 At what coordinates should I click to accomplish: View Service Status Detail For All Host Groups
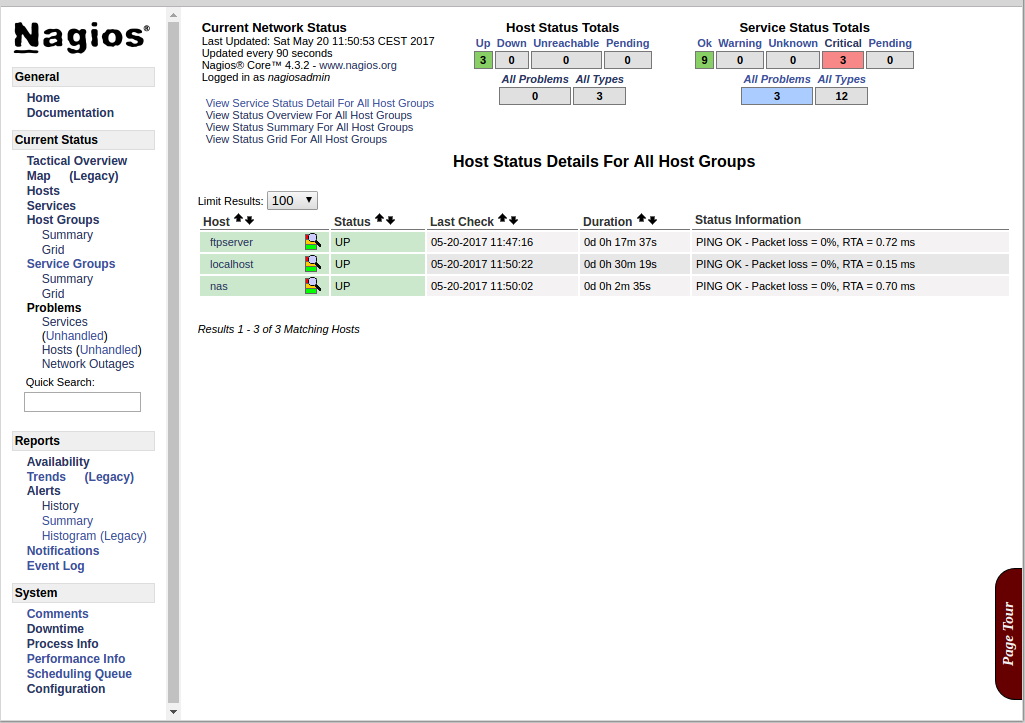click(x=320, y=103)
